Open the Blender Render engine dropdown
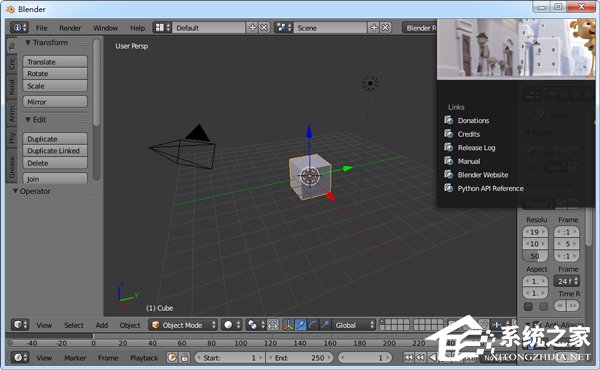This screenshot has width=600, height=370. pos(420,28)
